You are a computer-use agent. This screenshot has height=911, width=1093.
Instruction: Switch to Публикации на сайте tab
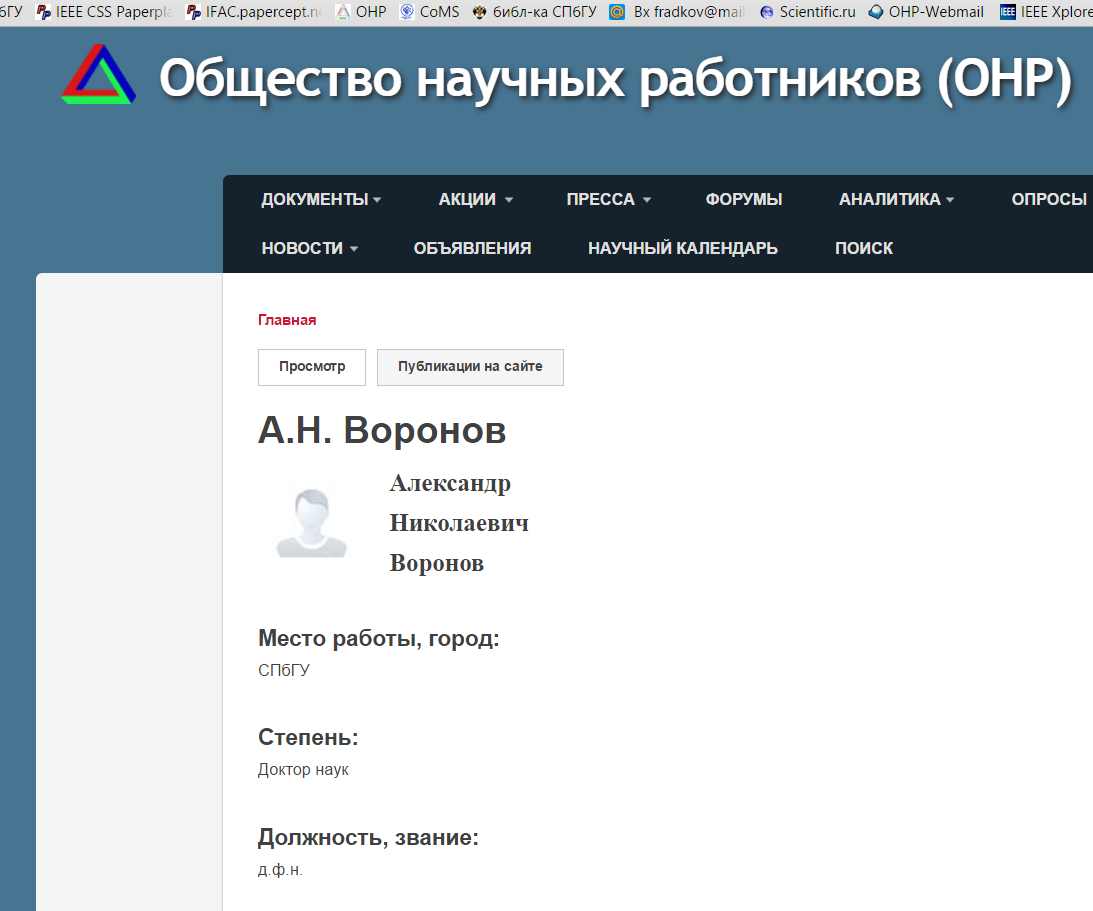pyautogui.click(x=470, y=367)
